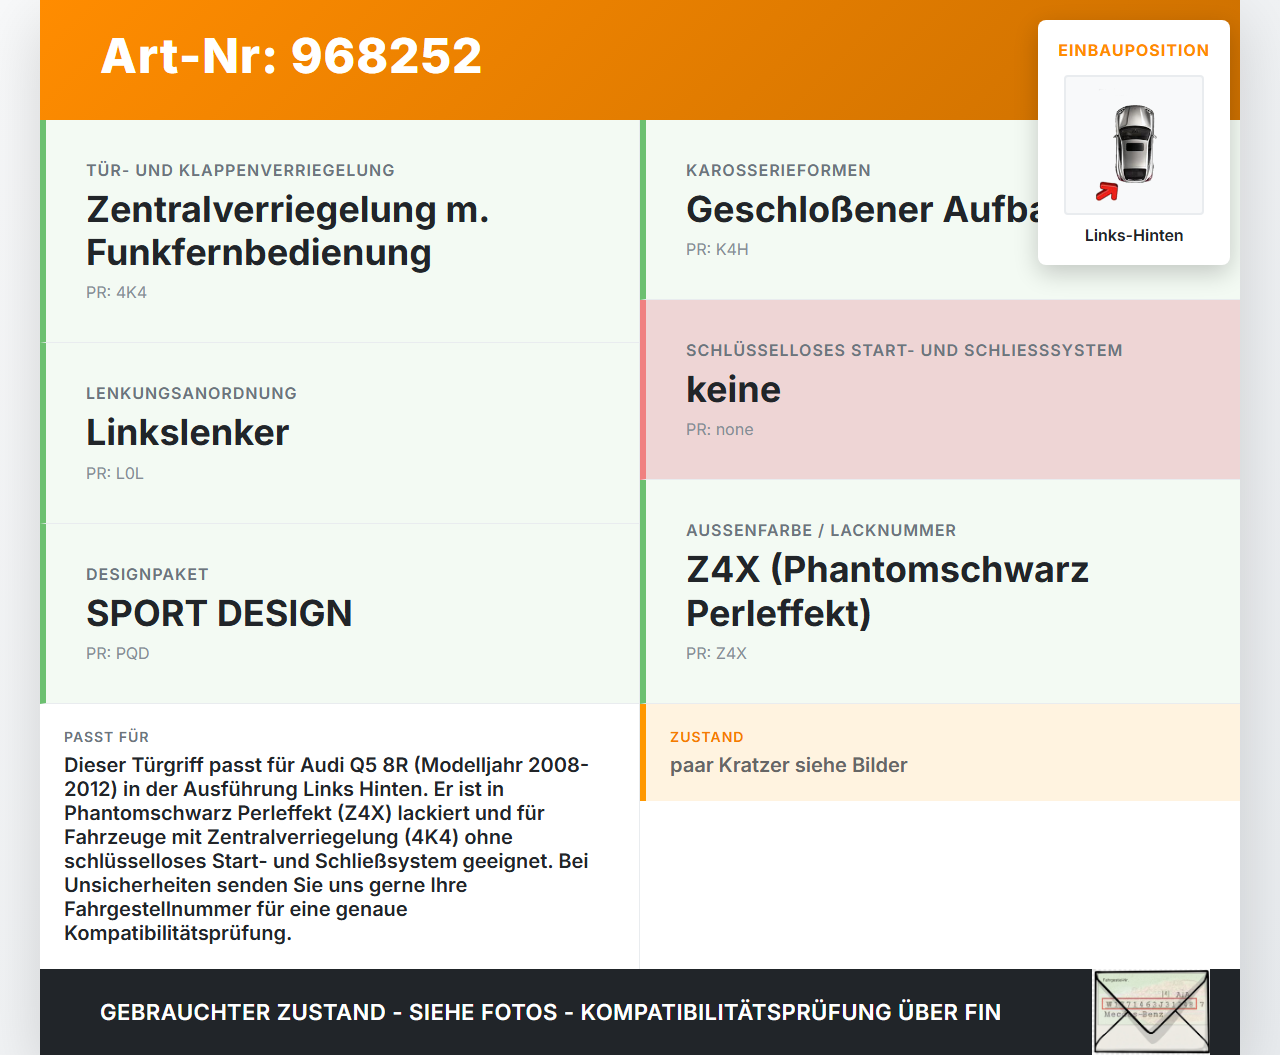This screenshot has height=1055, width=1280.
Task: Click the PR: Z4X code label
Action: [716, 653]
